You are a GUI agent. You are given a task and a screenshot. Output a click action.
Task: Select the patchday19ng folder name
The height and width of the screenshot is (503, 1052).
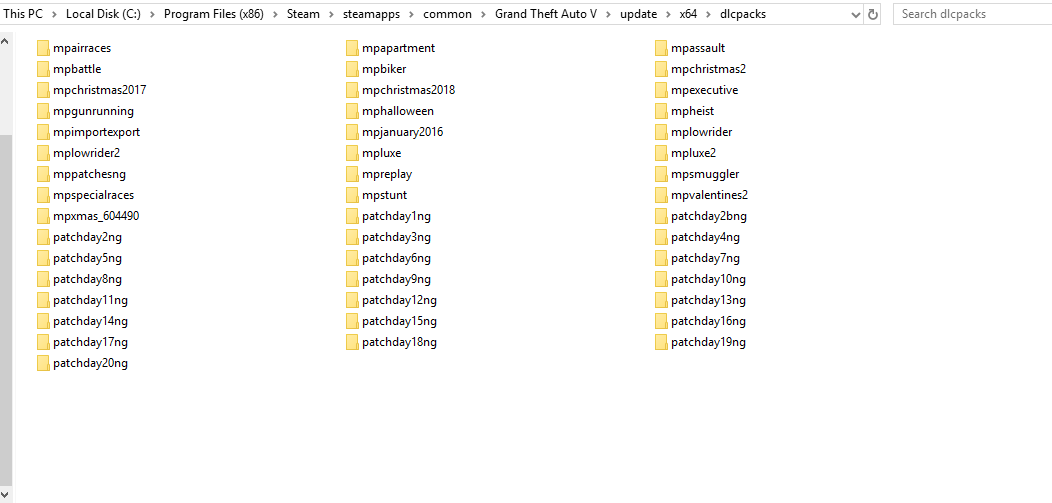click(708, 342)
